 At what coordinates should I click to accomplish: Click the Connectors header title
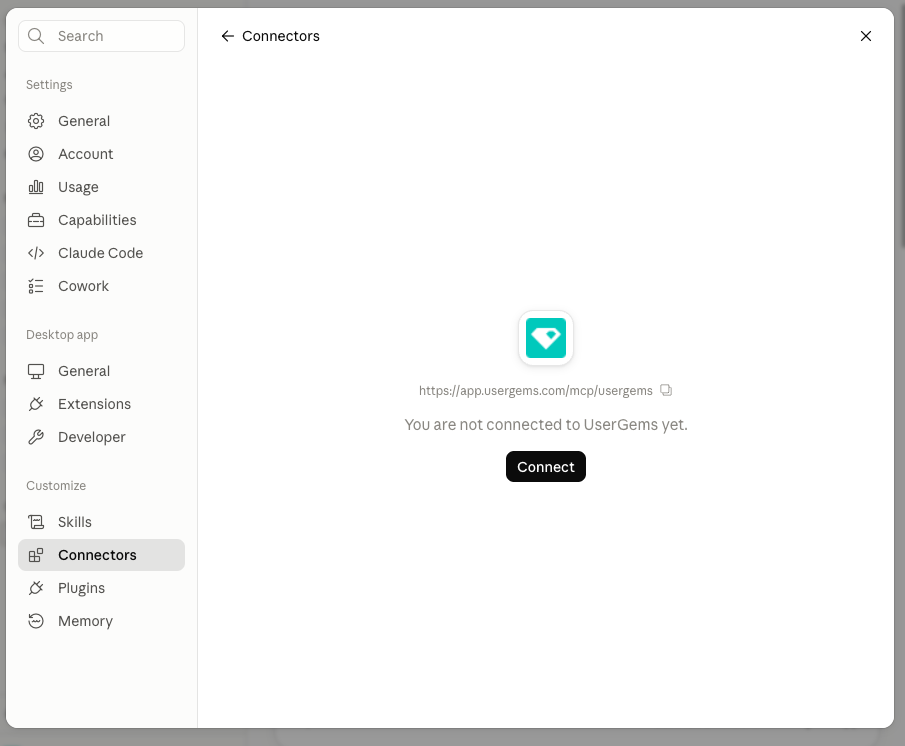(281, 36)
